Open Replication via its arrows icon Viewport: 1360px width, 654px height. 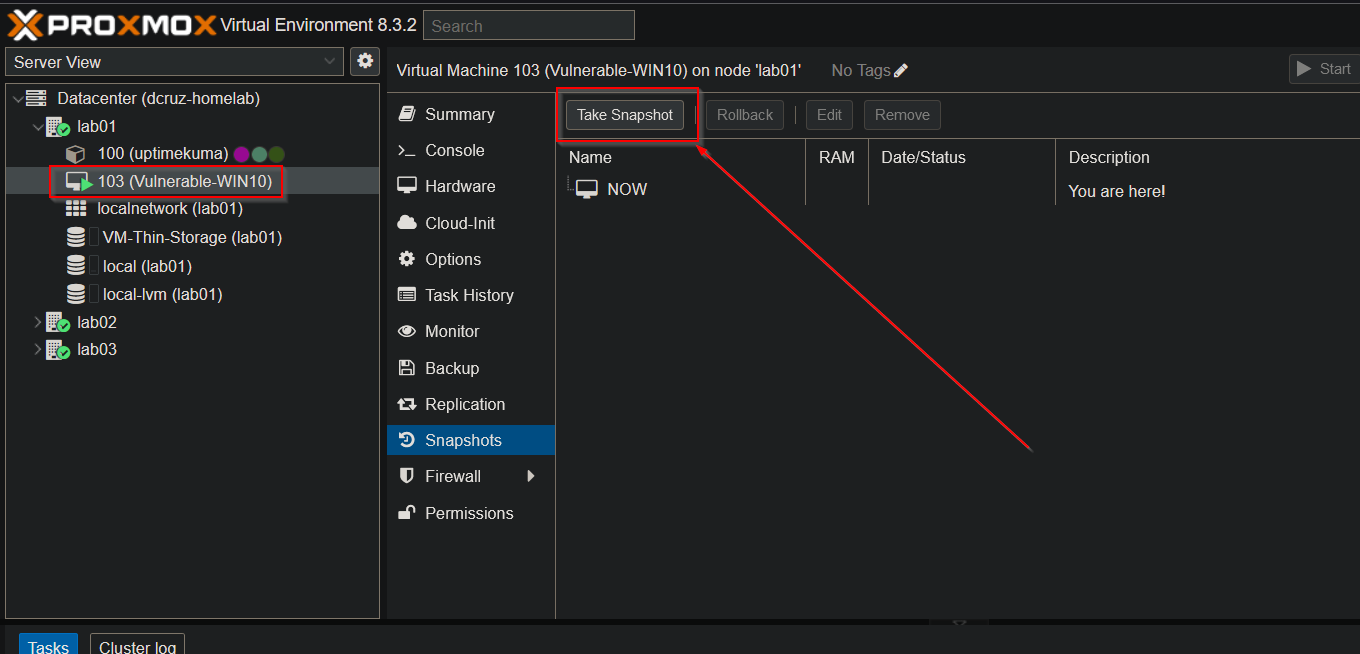click(407, 404)
